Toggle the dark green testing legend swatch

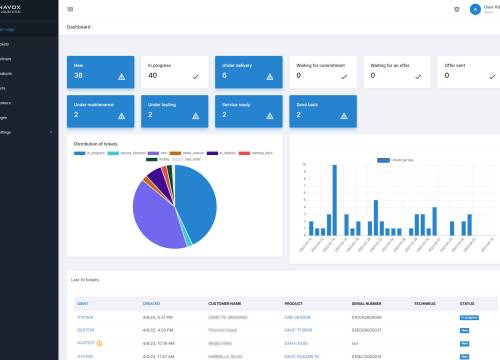click(x=152, y=159)
